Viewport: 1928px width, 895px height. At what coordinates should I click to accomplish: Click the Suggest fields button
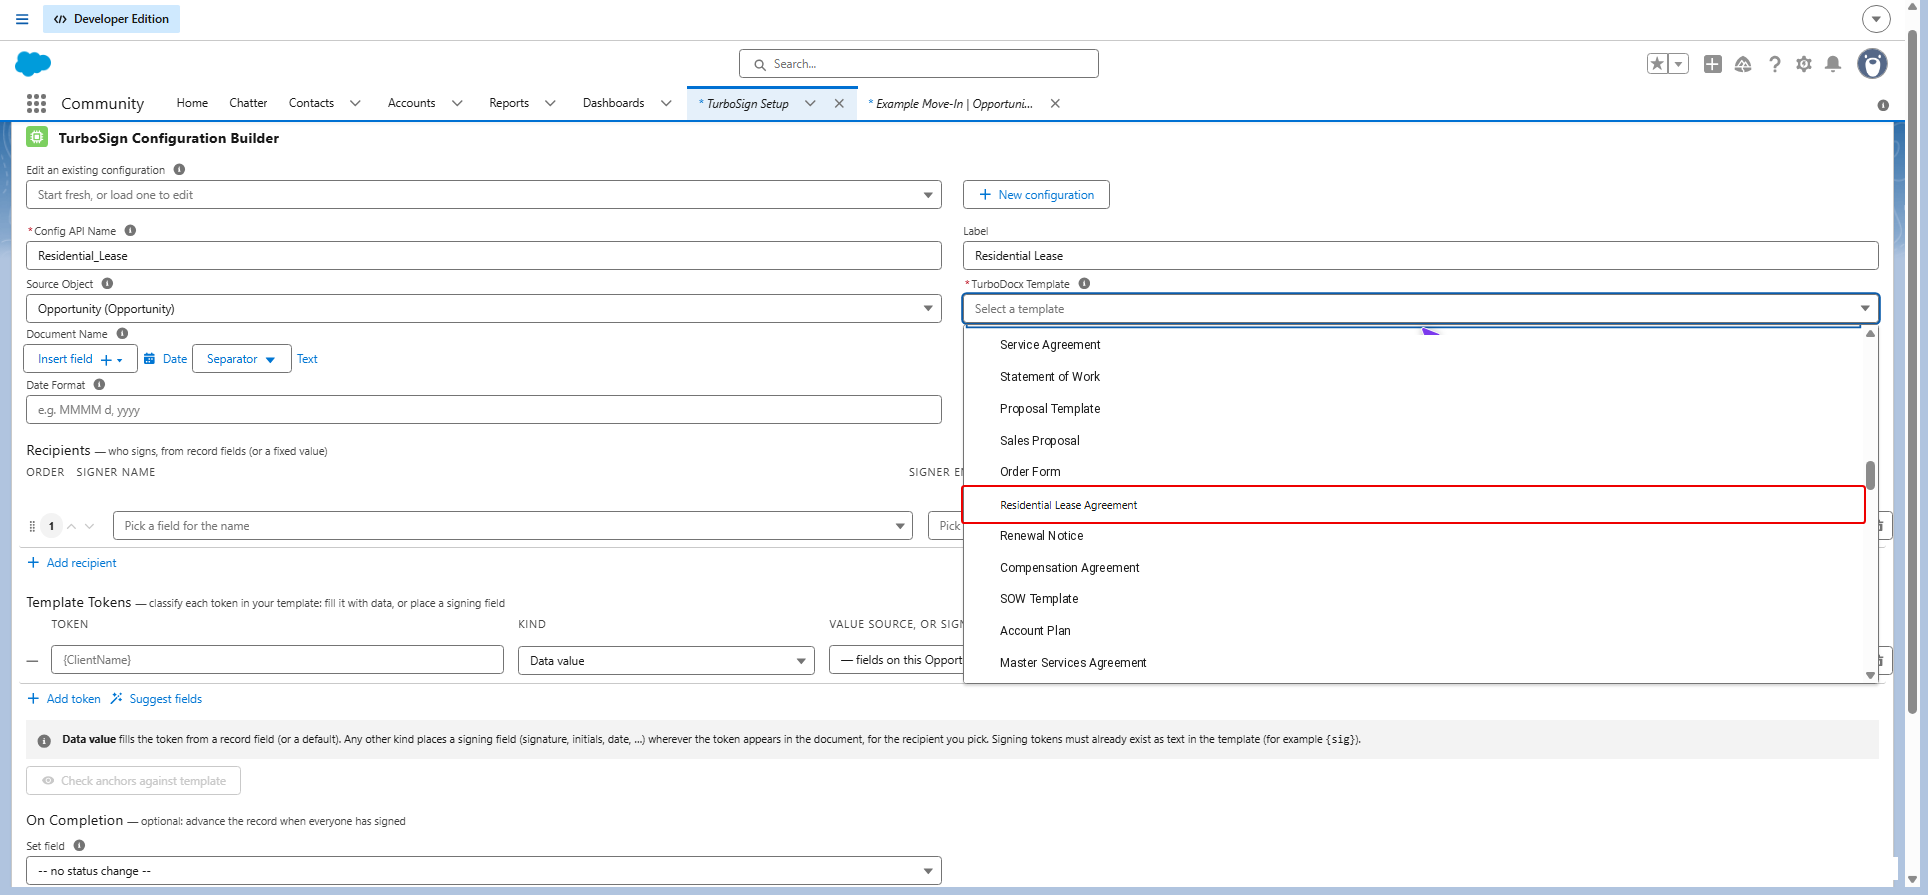[157, 699]
